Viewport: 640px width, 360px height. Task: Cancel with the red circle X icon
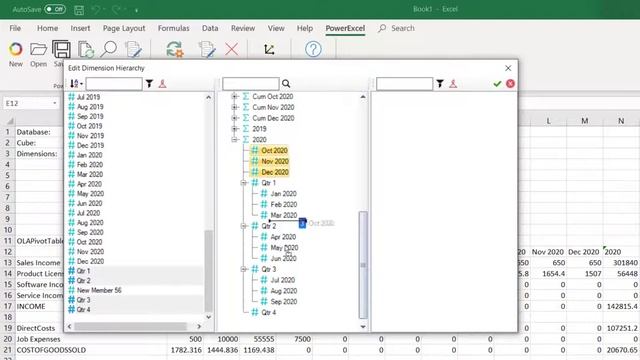(510, 84)
